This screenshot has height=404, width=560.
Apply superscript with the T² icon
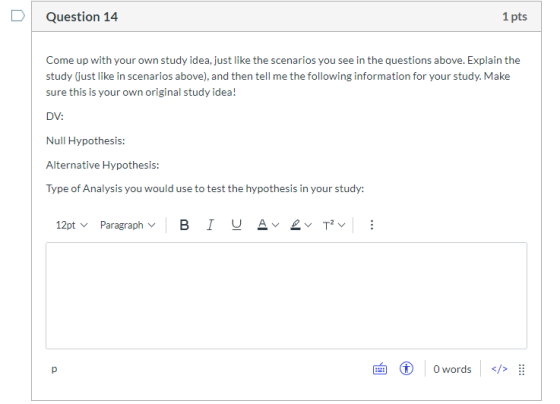coord(329,225)
